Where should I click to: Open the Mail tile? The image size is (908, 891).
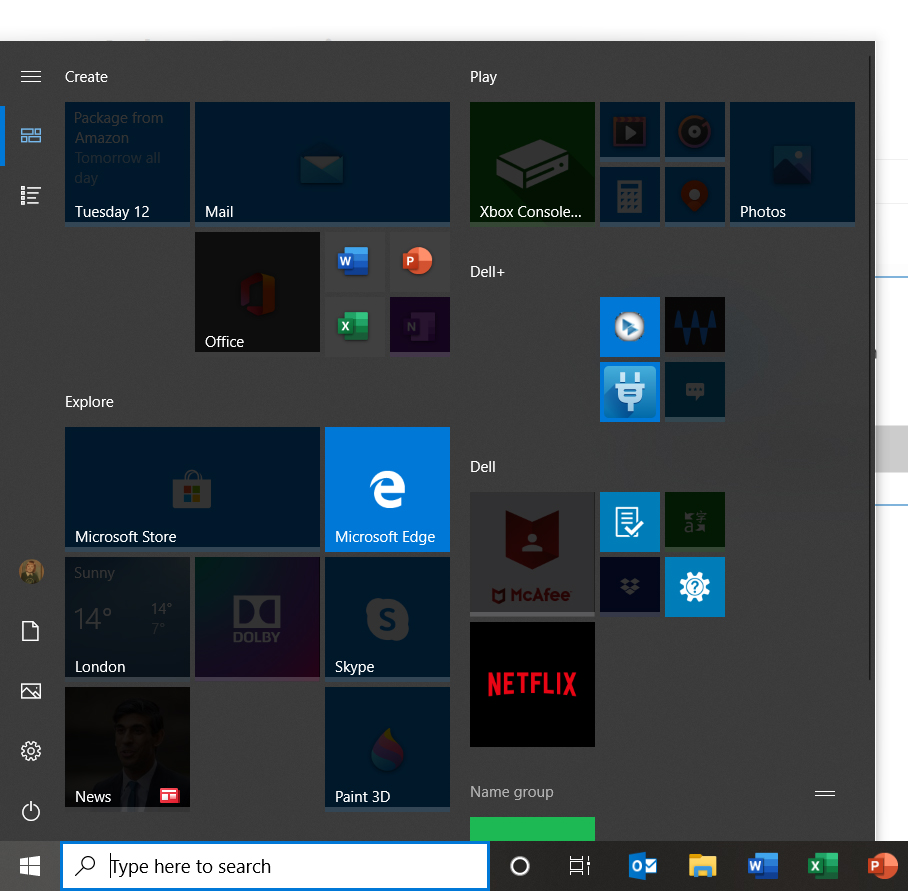pyautogui.click(x=322, y=162)
